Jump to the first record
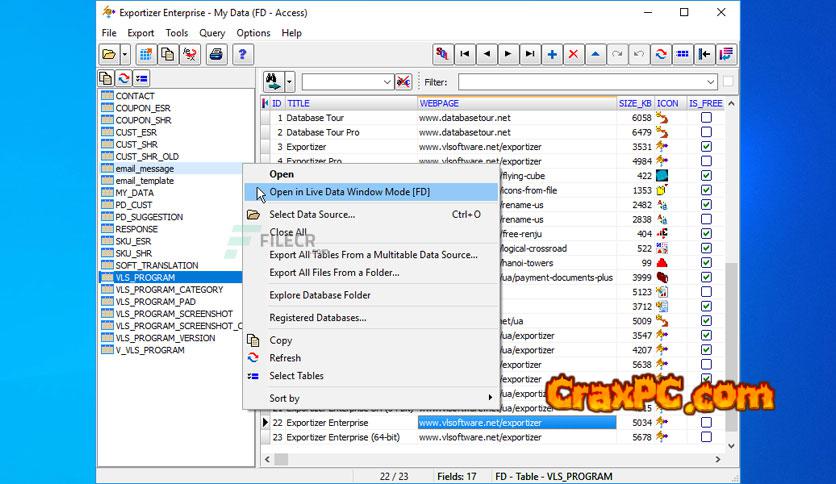 tap(464, 54)
